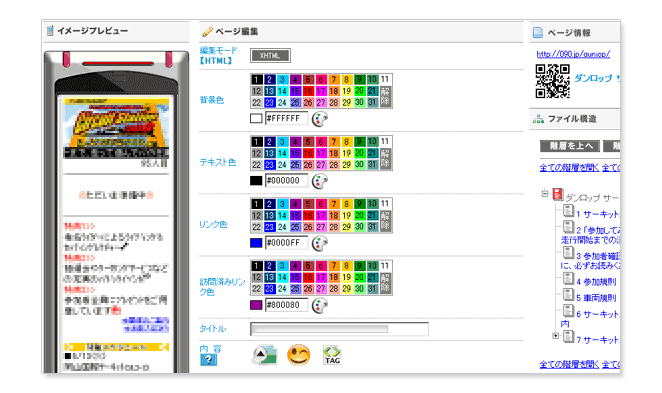Click the #000000 text color hex field
The image size is (662, 393).
pyautogui.click(x=287, y=181)
